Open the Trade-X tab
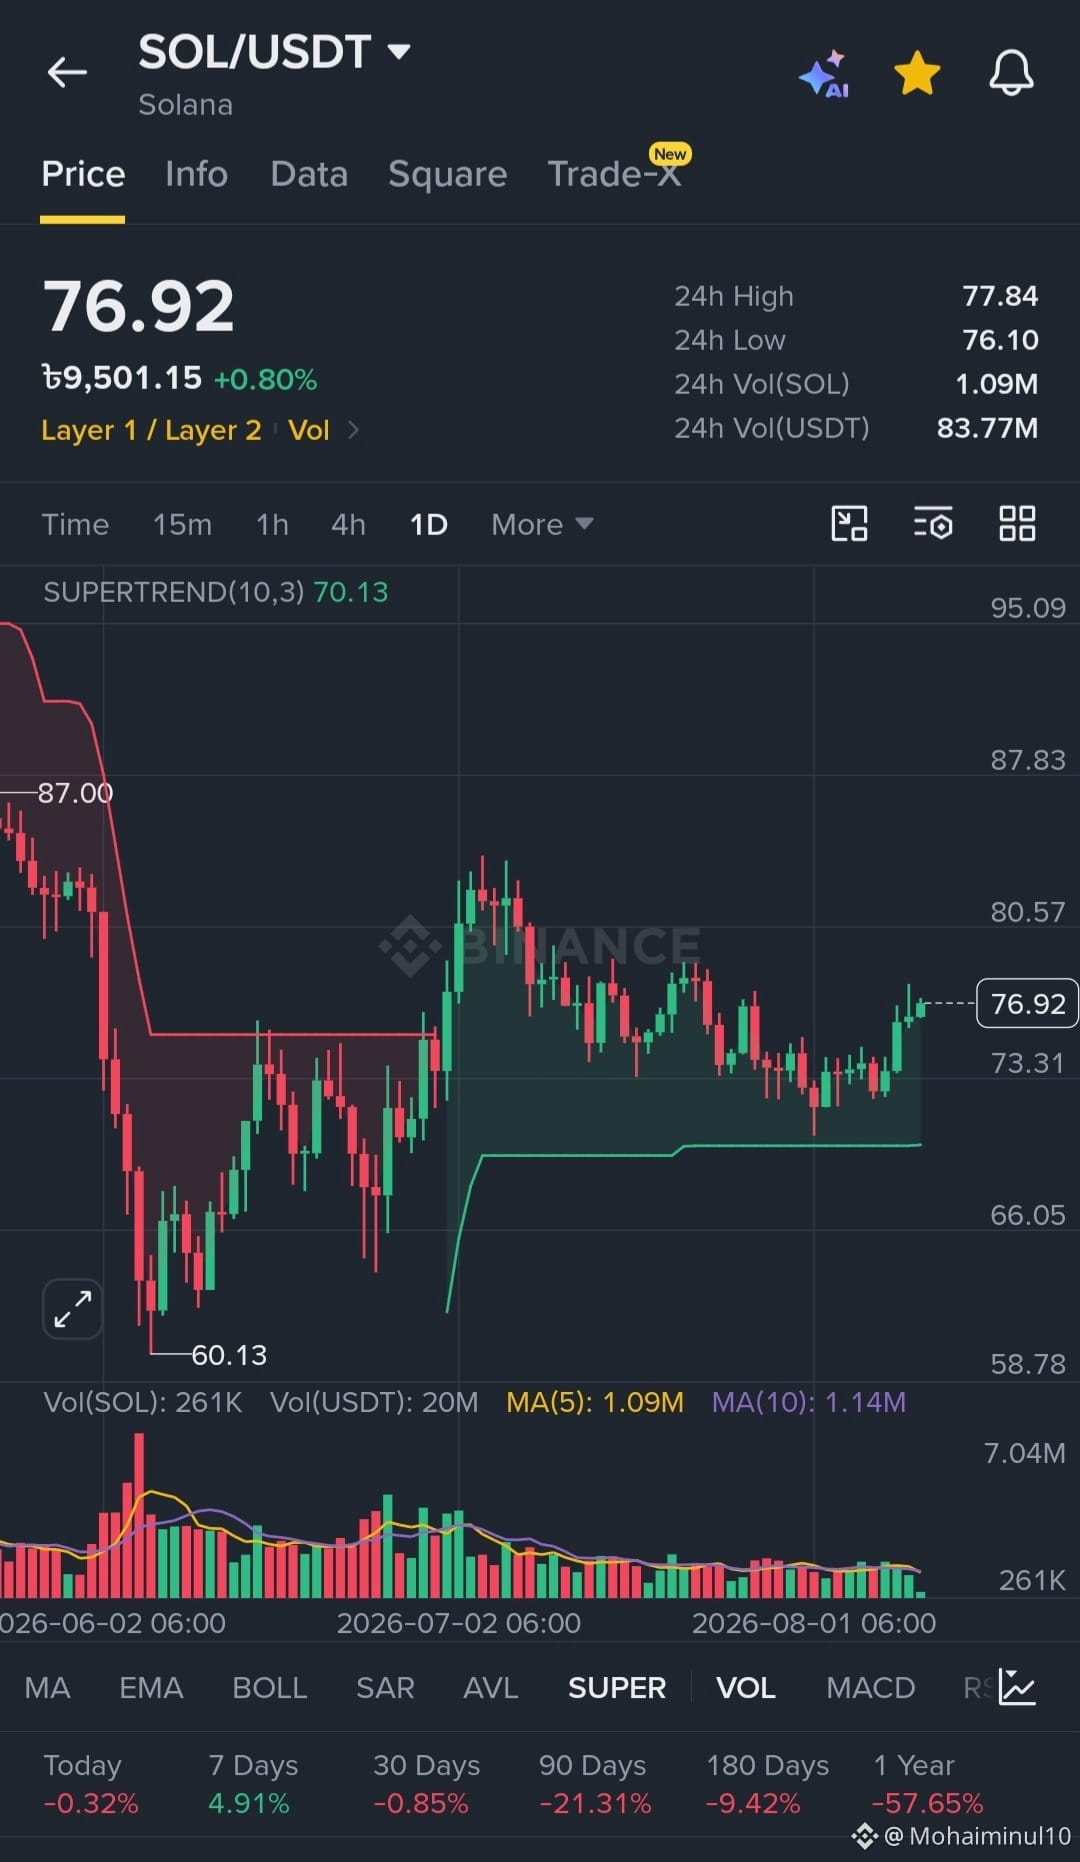This screenshot has width=1080, height=1862. (x=614, y=174)
